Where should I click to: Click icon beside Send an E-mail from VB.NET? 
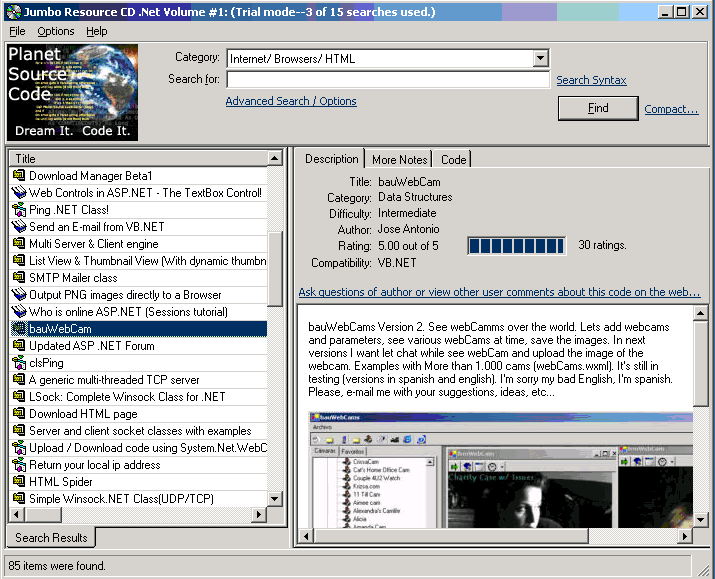[19, 227]
